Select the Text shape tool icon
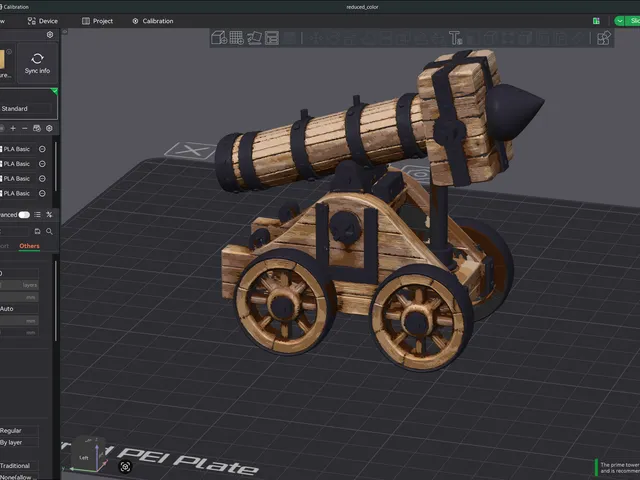The width and height of the screenshot is (640, 480). pyautogui.click(x=456, y=38)
